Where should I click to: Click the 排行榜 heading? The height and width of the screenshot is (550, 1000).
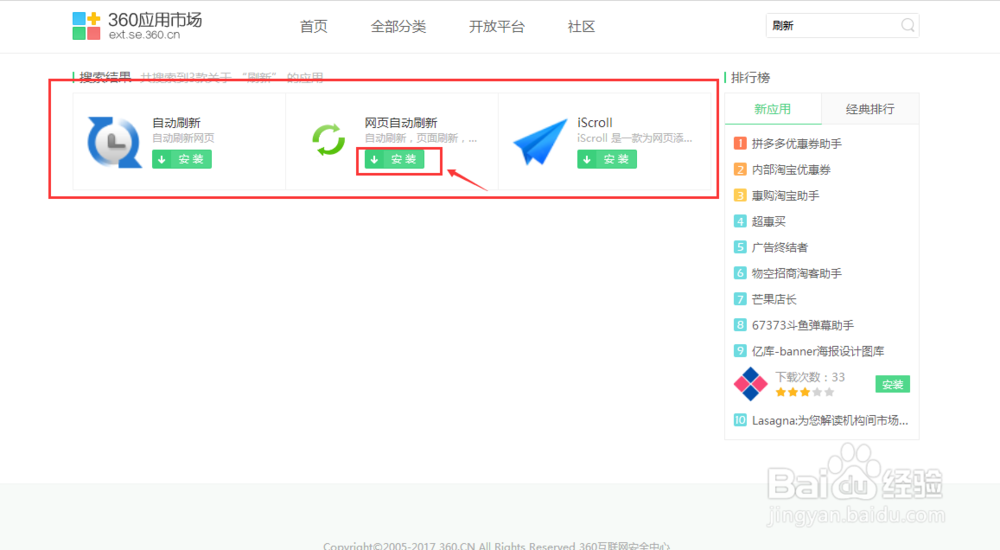click(750, 77)
